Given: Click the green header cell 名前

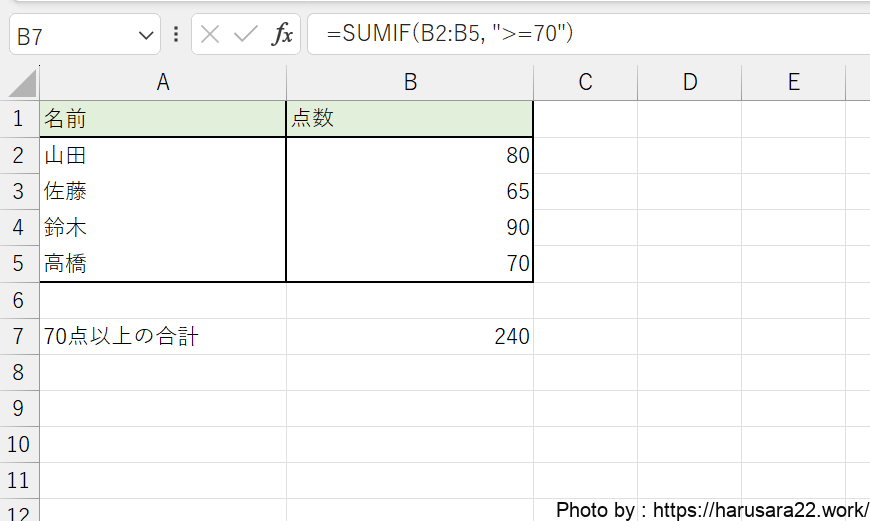Looking at the screenshot, I should point(163,119).
